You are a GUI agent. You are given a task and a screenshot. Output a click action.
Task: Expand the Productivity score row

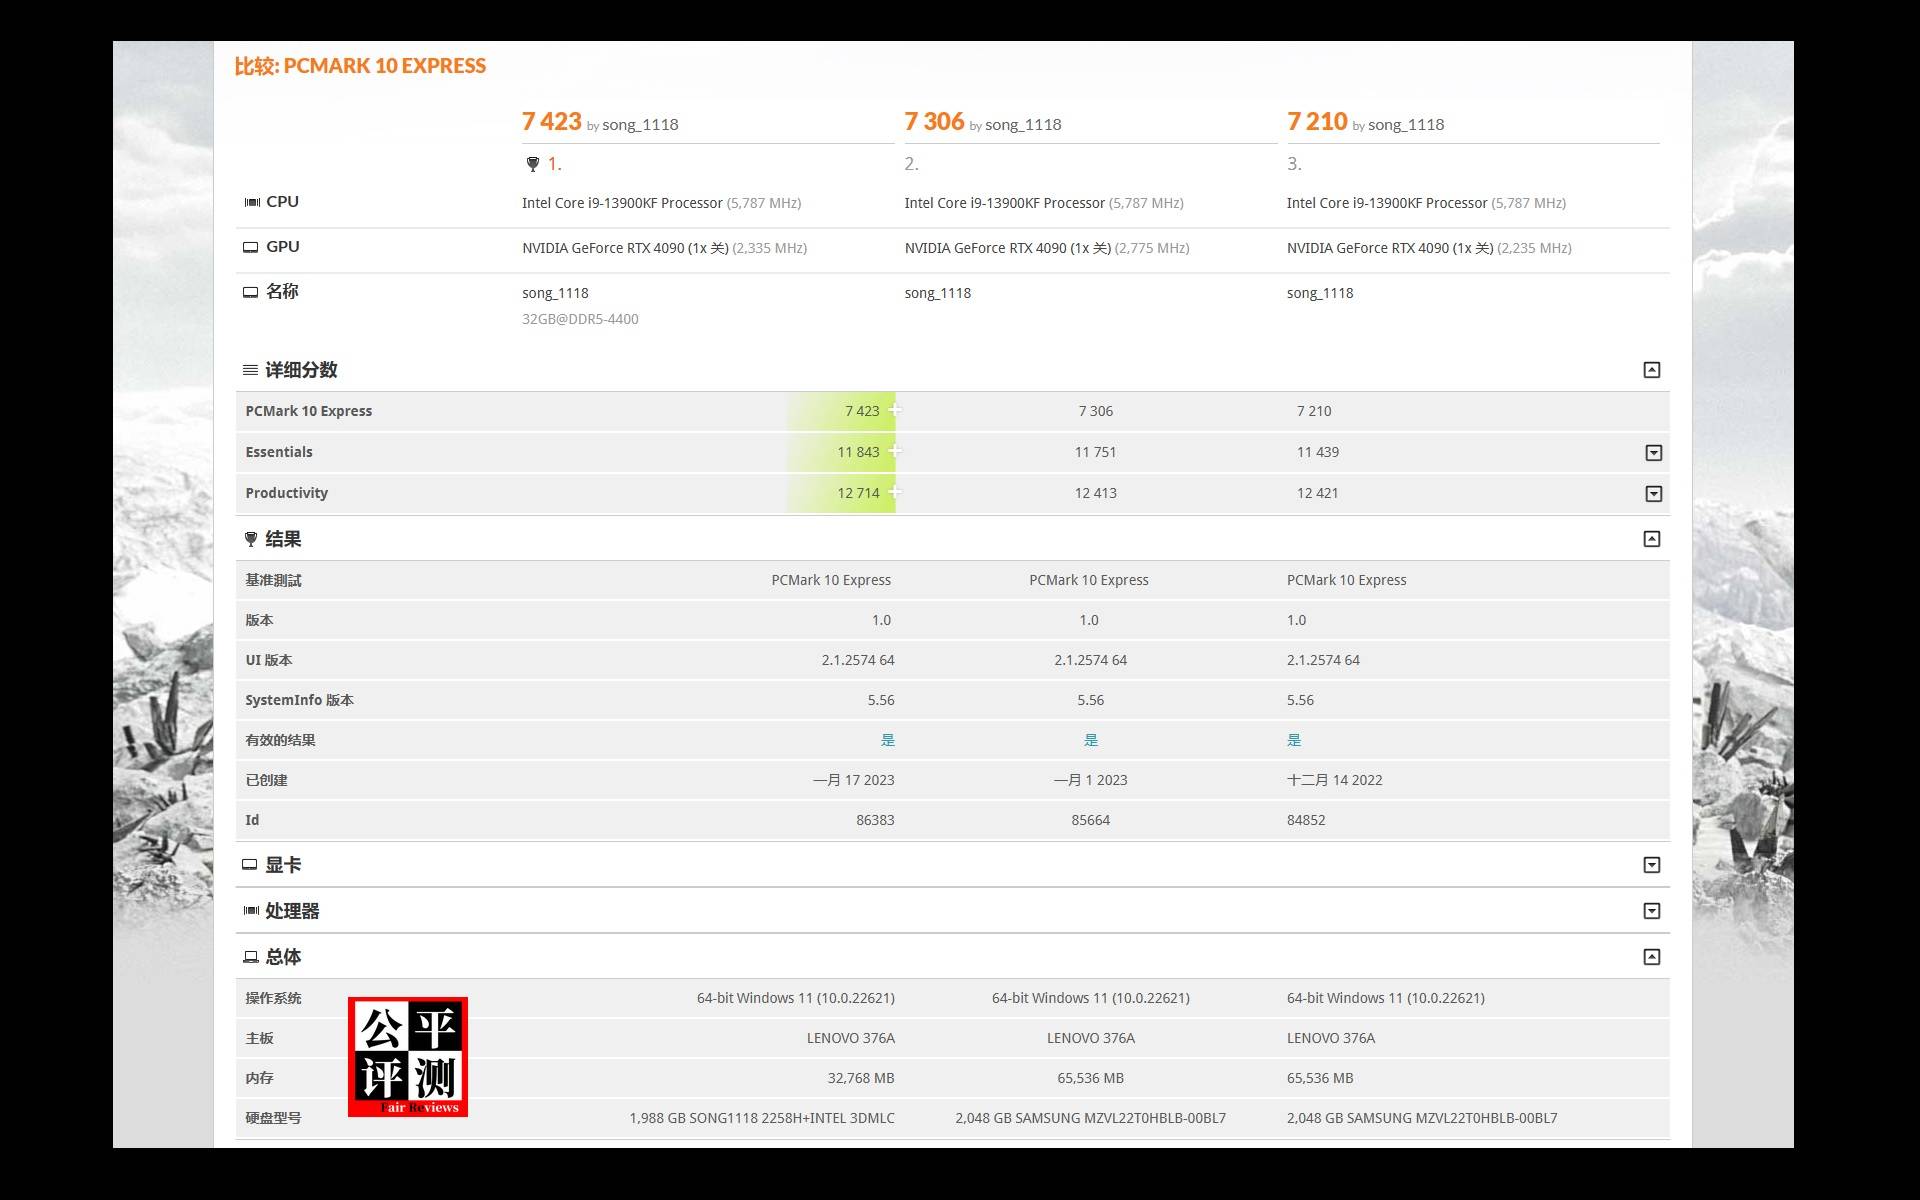coord(1653,494)
